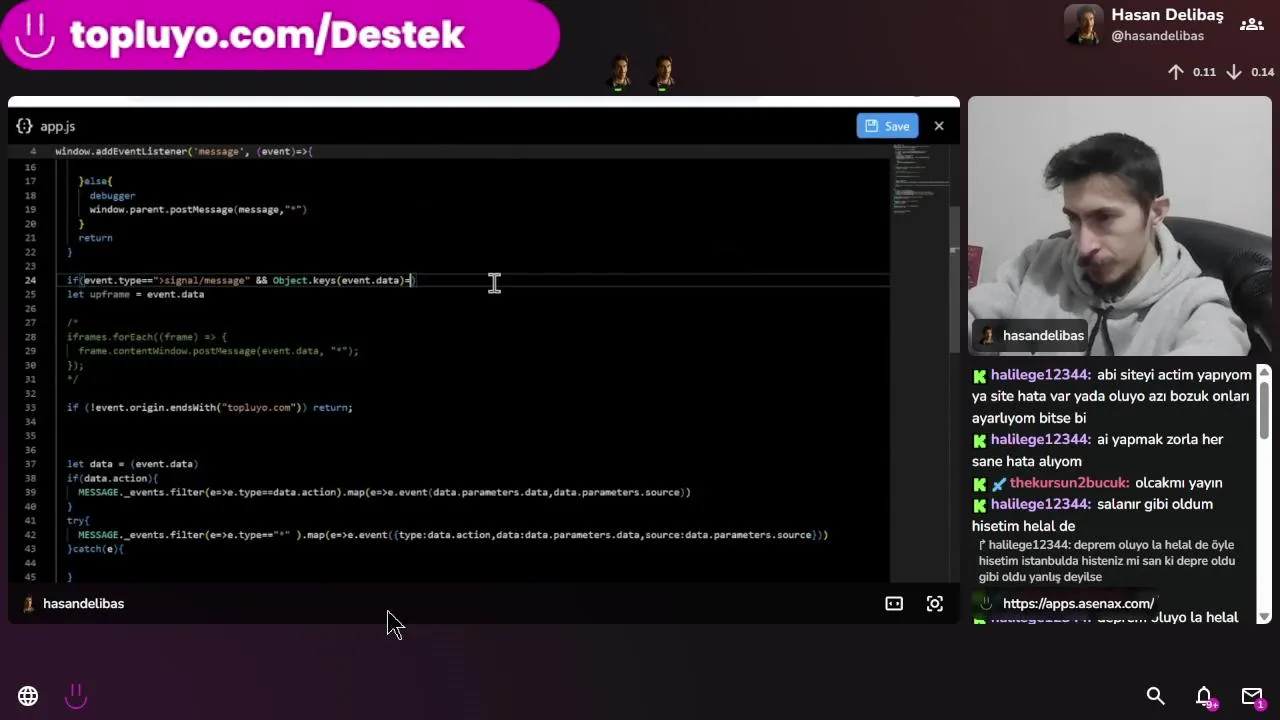
Task: Click line 33 endsWith topluyo.com check
Action: (x=209, y=407)
